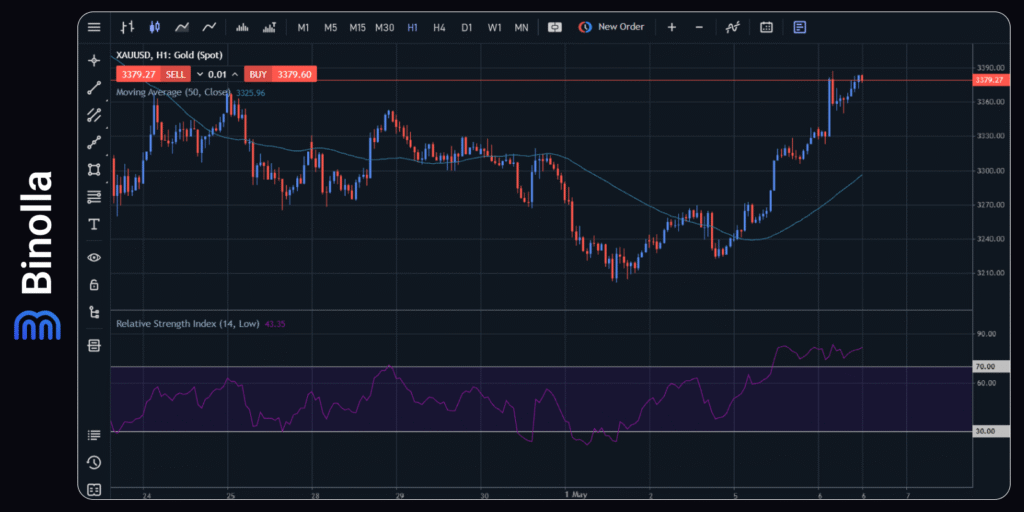1024x512 pixels.
Task: Toggle the one-click trading panel button
Action: point(555,27)
